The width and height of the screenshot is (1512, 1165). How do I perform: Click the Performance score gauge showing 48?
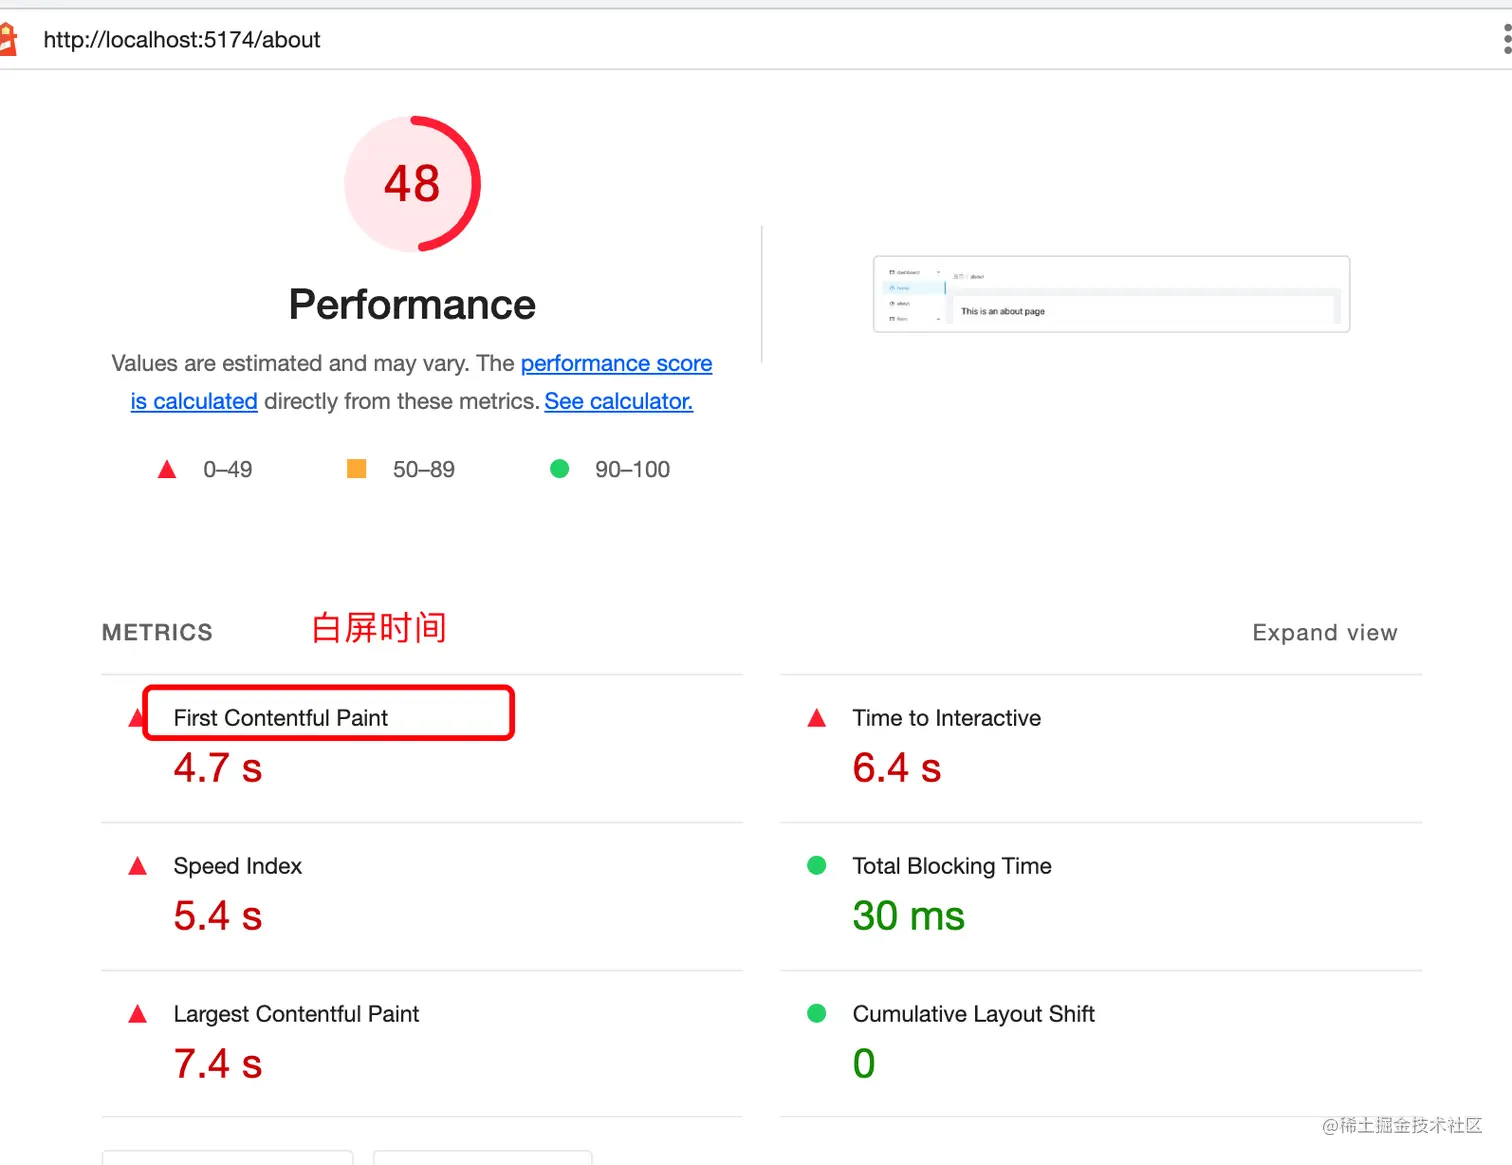click(x=412, y=184)
